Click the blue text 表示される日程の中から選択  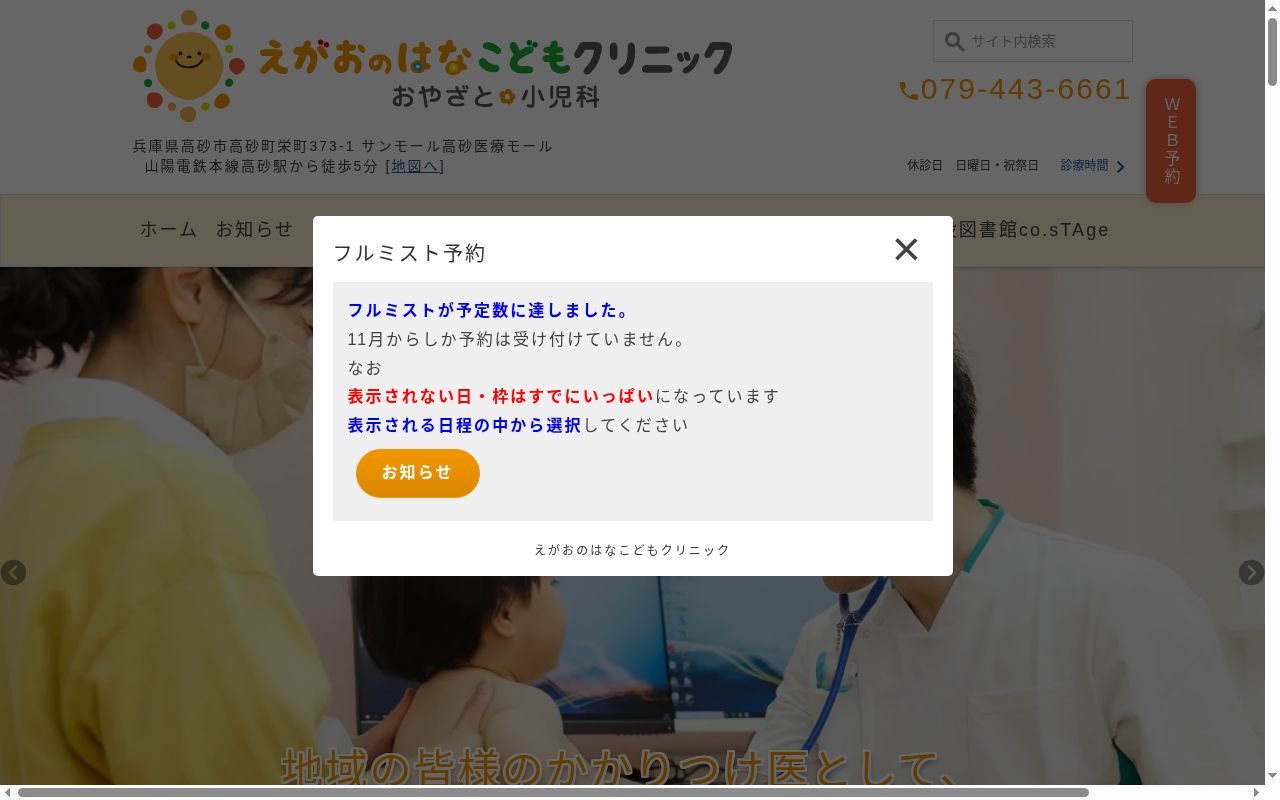[465, 426]
